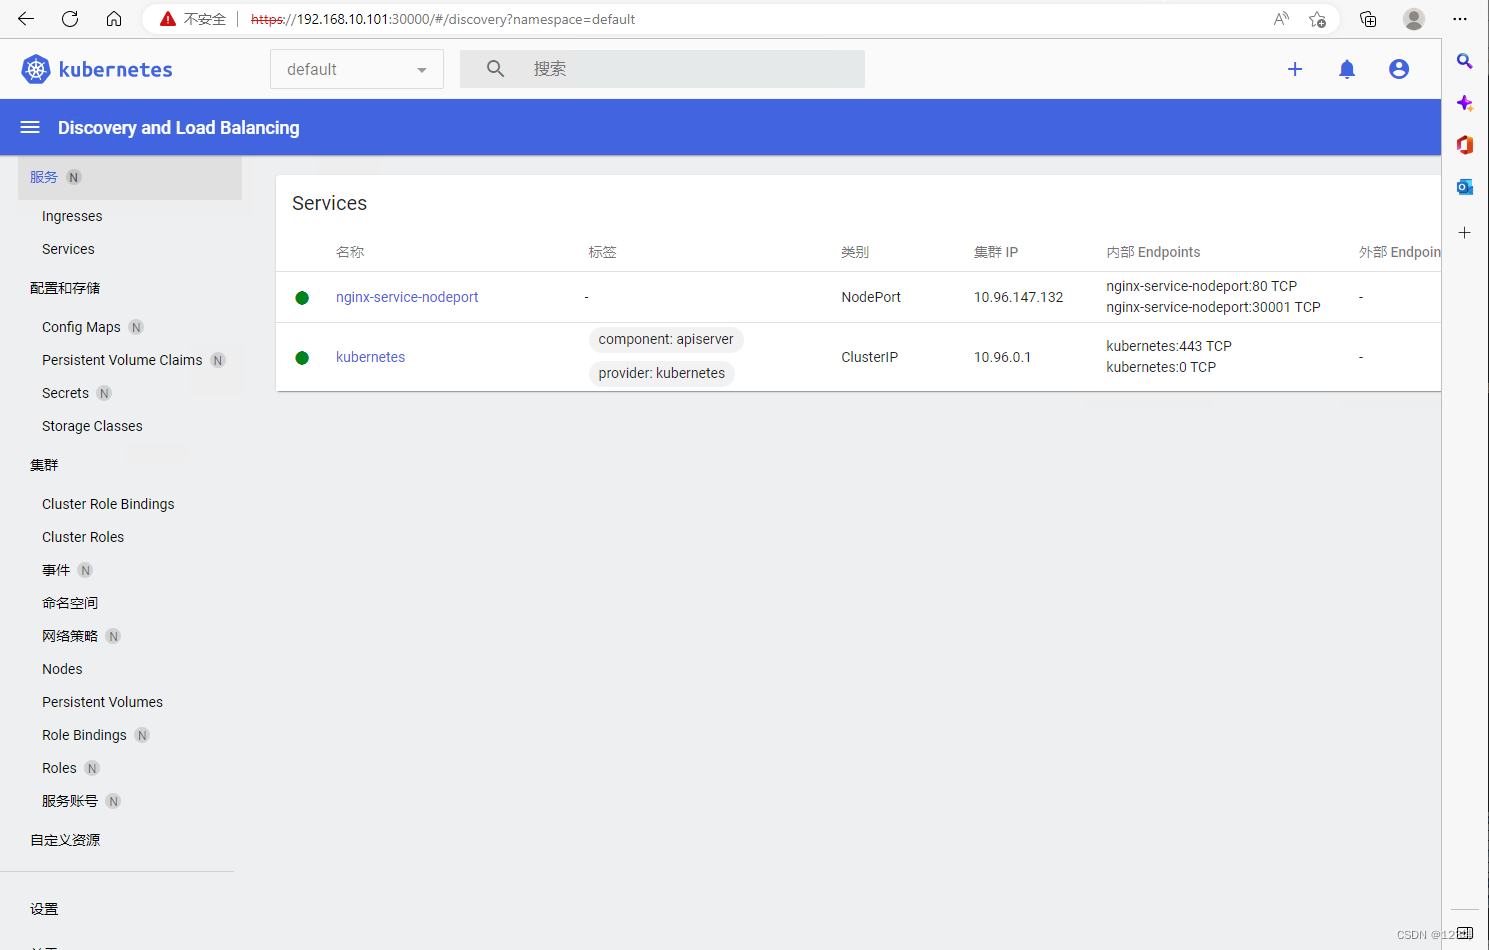Open Secrets in sidebar
Viewport: 1489px width, 950px height.
tap(65, 393)
